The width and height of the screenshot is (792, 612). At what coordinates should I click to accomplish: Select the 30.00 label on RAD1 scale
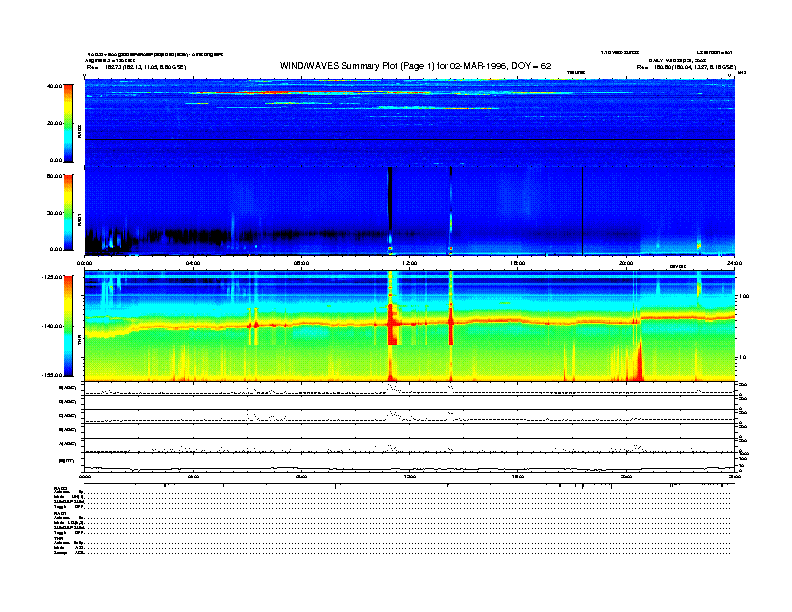54,213
